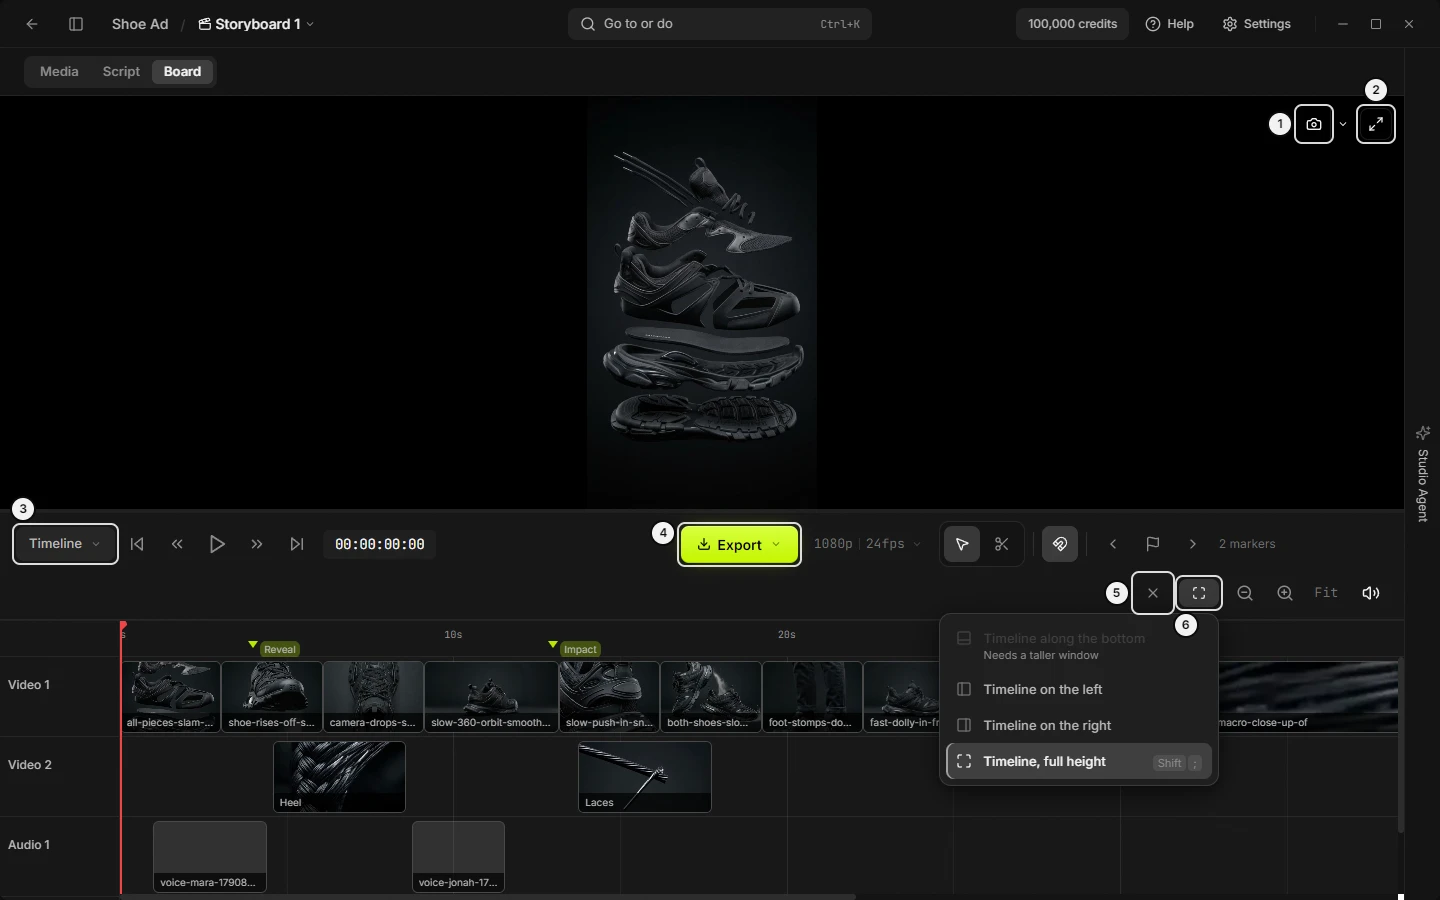1440x900 pixels.
Task: Go to next marker
Action: point(1193,544)
